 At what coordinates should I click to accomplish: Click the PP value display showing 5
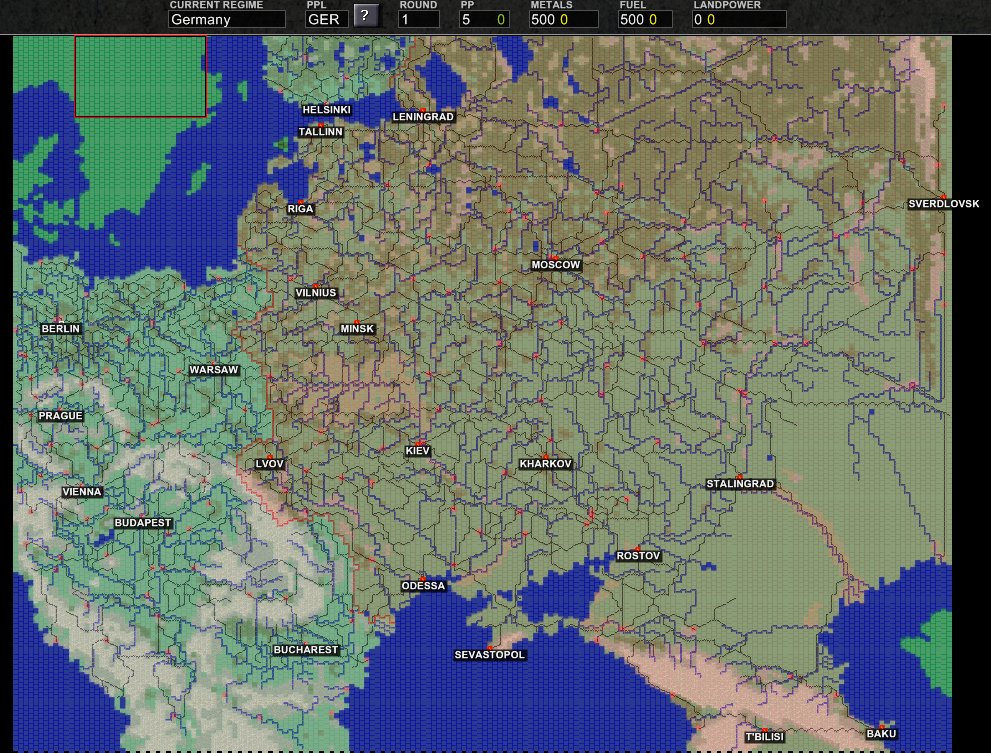coord(484,18)
